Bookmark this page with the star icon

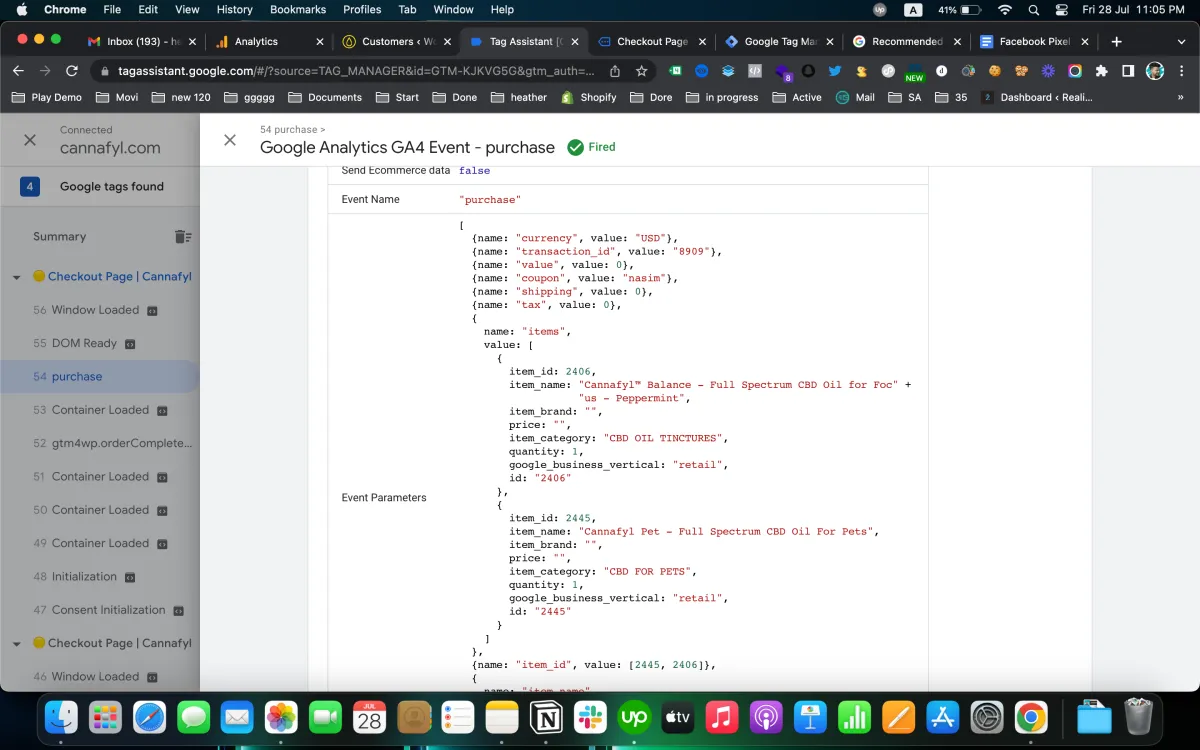tap(642, 71)
